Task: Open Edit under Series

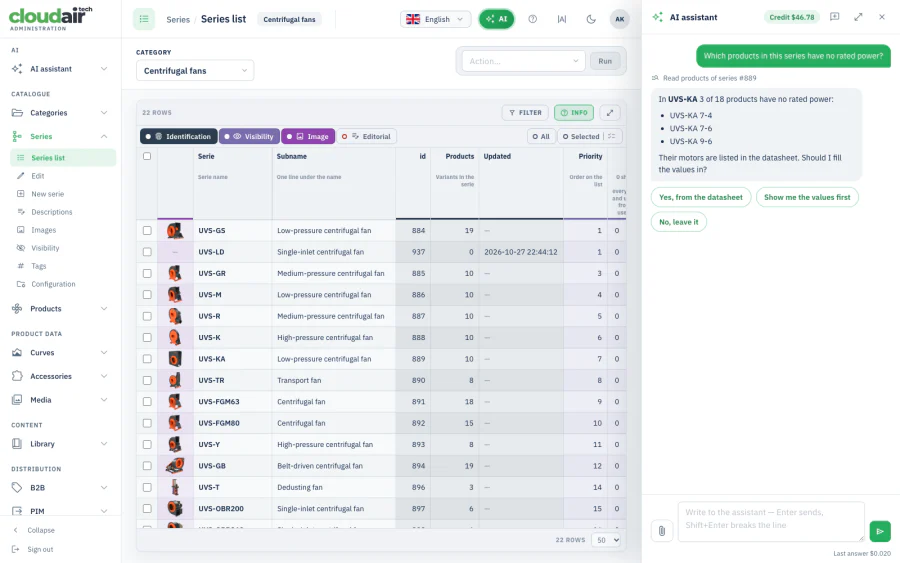Action: [x=38, y=176]
